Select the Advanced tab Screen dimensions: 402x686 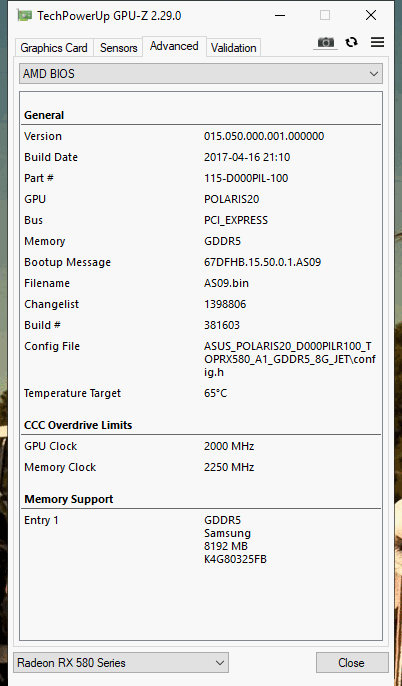click(174, 46)
